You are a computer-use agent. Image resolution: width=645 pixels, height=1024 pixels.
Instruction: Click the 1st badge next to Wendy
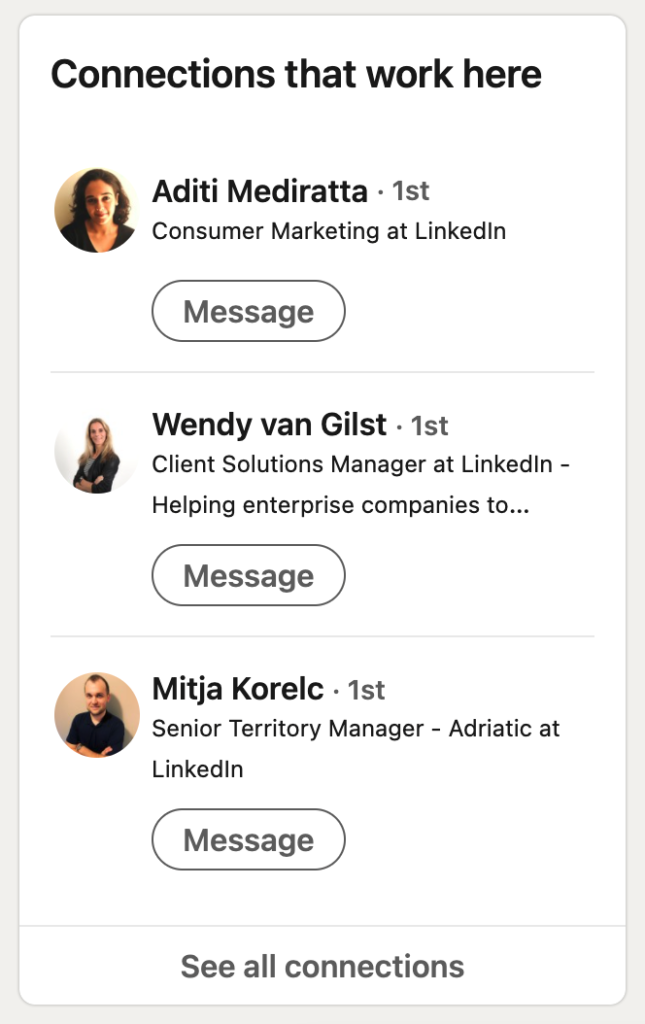430,426
